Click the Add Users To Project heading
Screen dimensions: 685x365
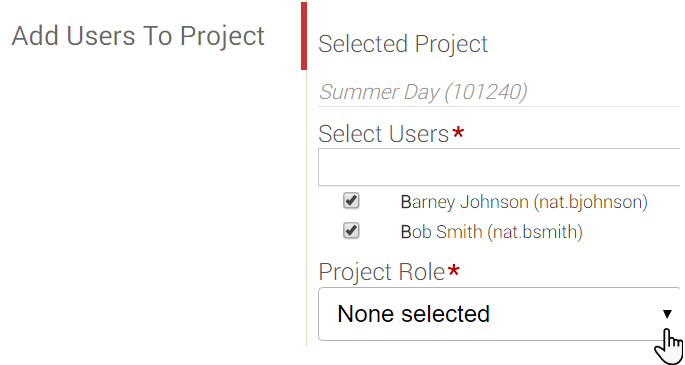click(x=138, y=36)
